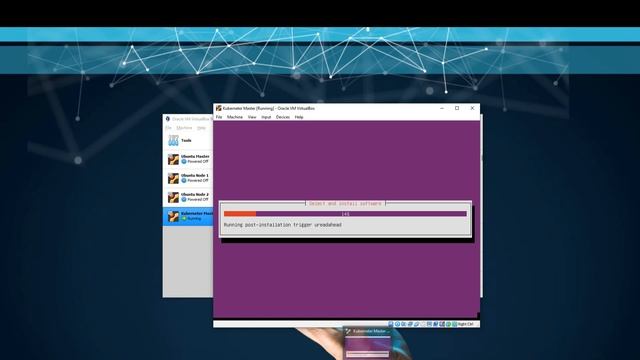Open the Input menu in VM window
The width and height of the screenshot is (640, 360).
pyautogui.click(x=266, y=117)
